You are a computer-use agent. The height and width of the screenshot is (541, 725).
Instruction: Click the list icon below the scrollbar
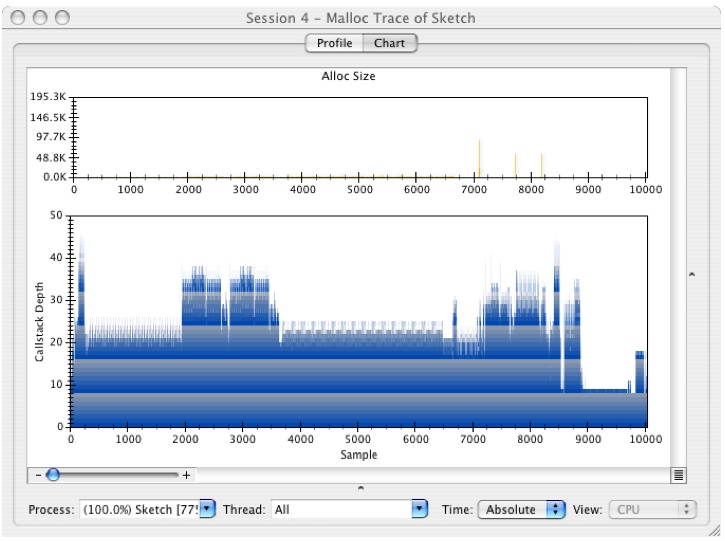click(678, 475)
